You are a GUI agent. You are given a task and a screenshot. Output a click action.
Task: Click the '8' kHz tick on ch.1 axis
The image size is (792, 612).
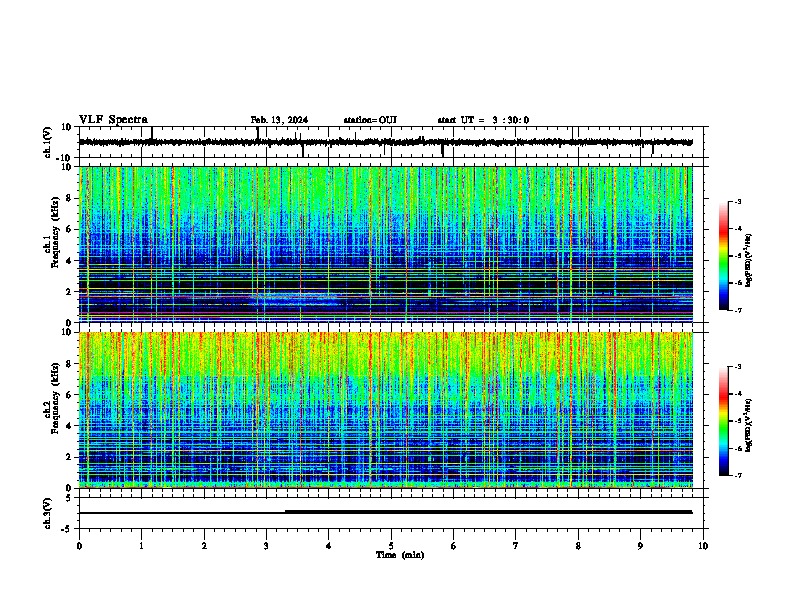coord(70,198)
